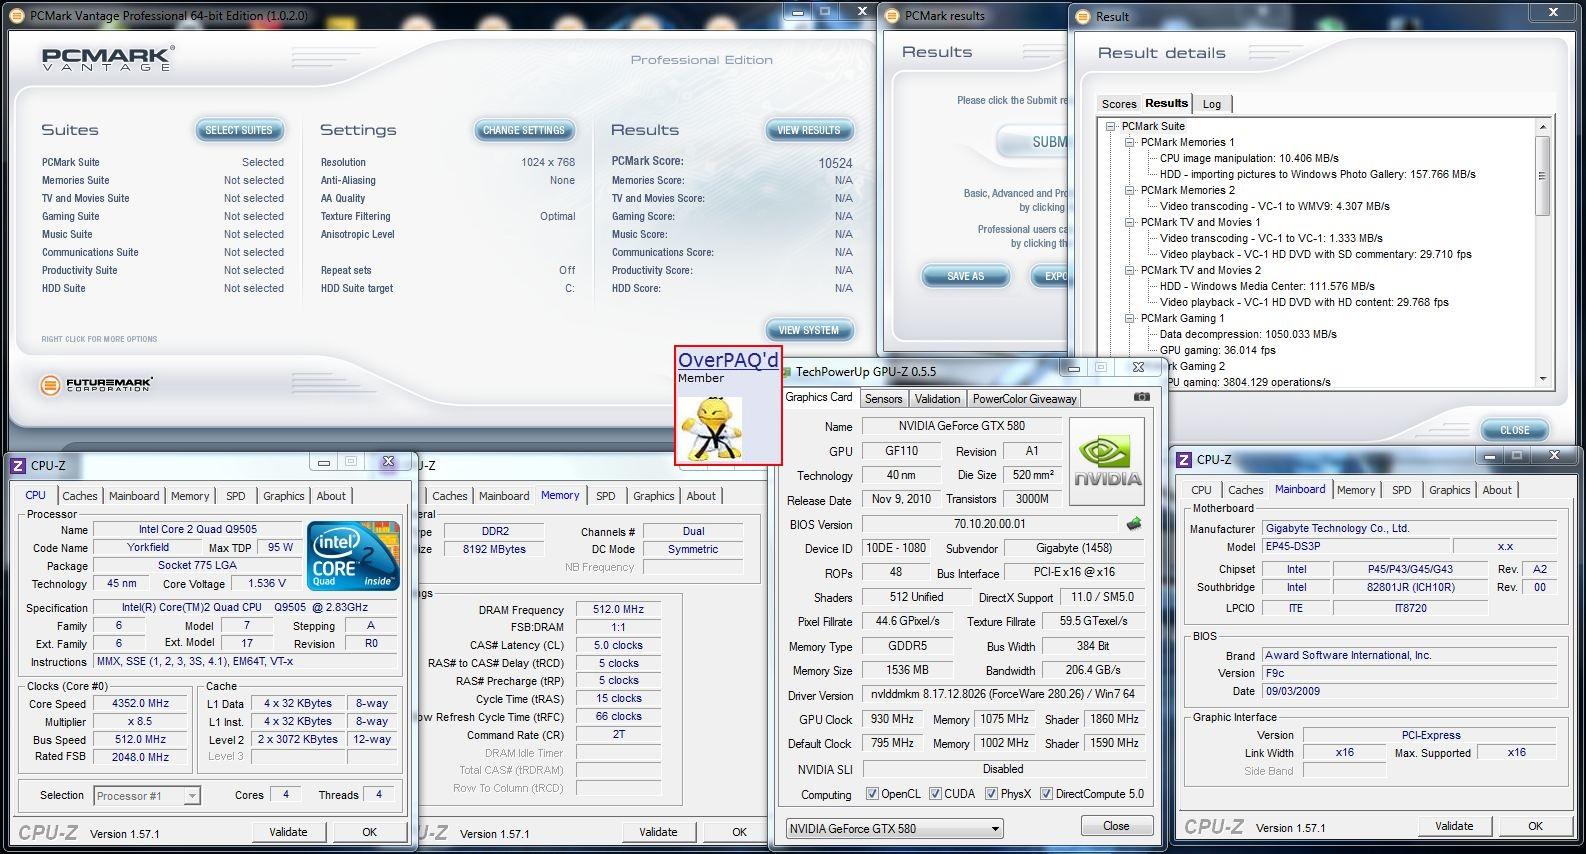
Task: Open the Validation tab in GPU-Z
Action: coord(937,398)
